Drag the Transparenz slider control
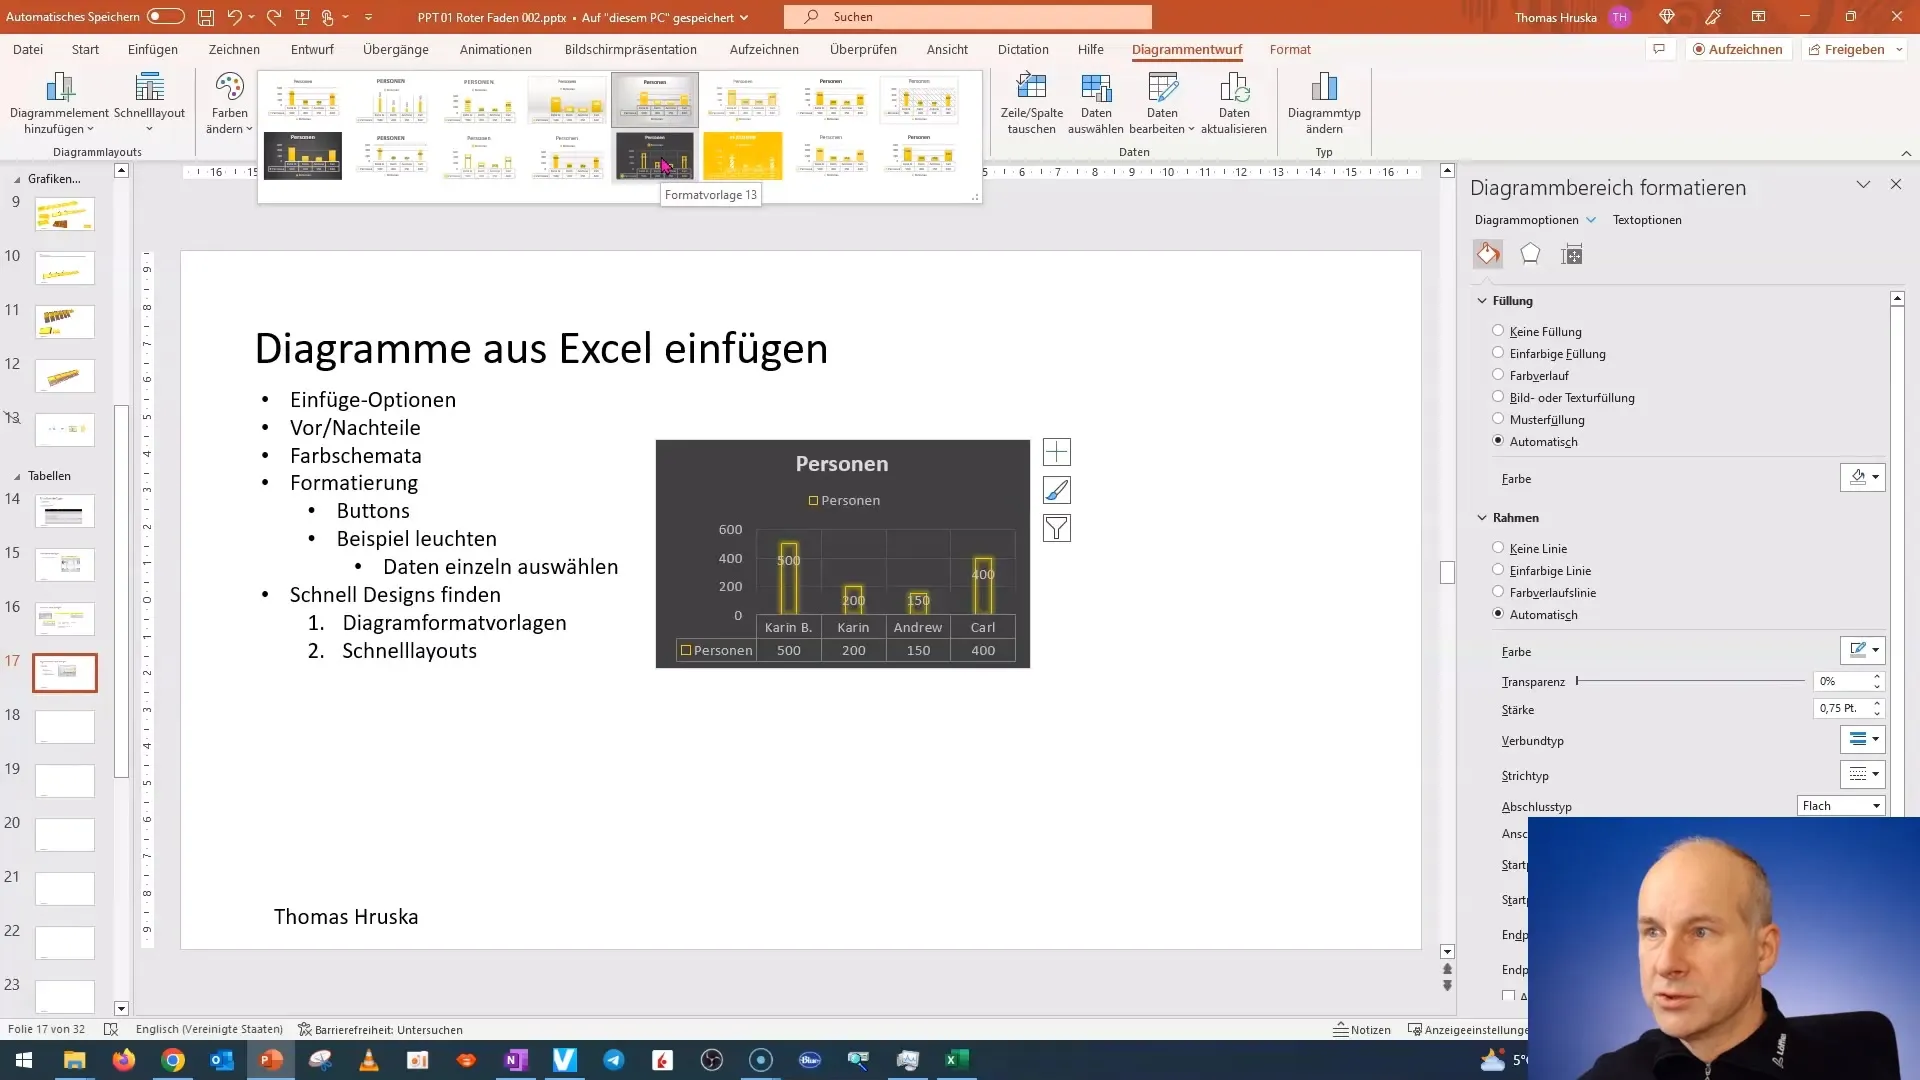 [1580, 682]
